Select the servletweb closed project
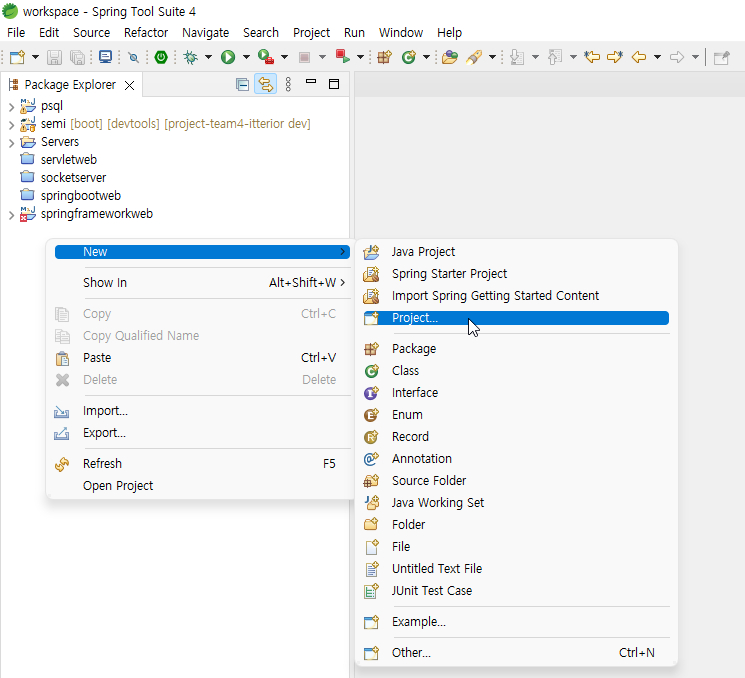The width and height of the screenshot is (745, 678). click(x=69, y=160)
